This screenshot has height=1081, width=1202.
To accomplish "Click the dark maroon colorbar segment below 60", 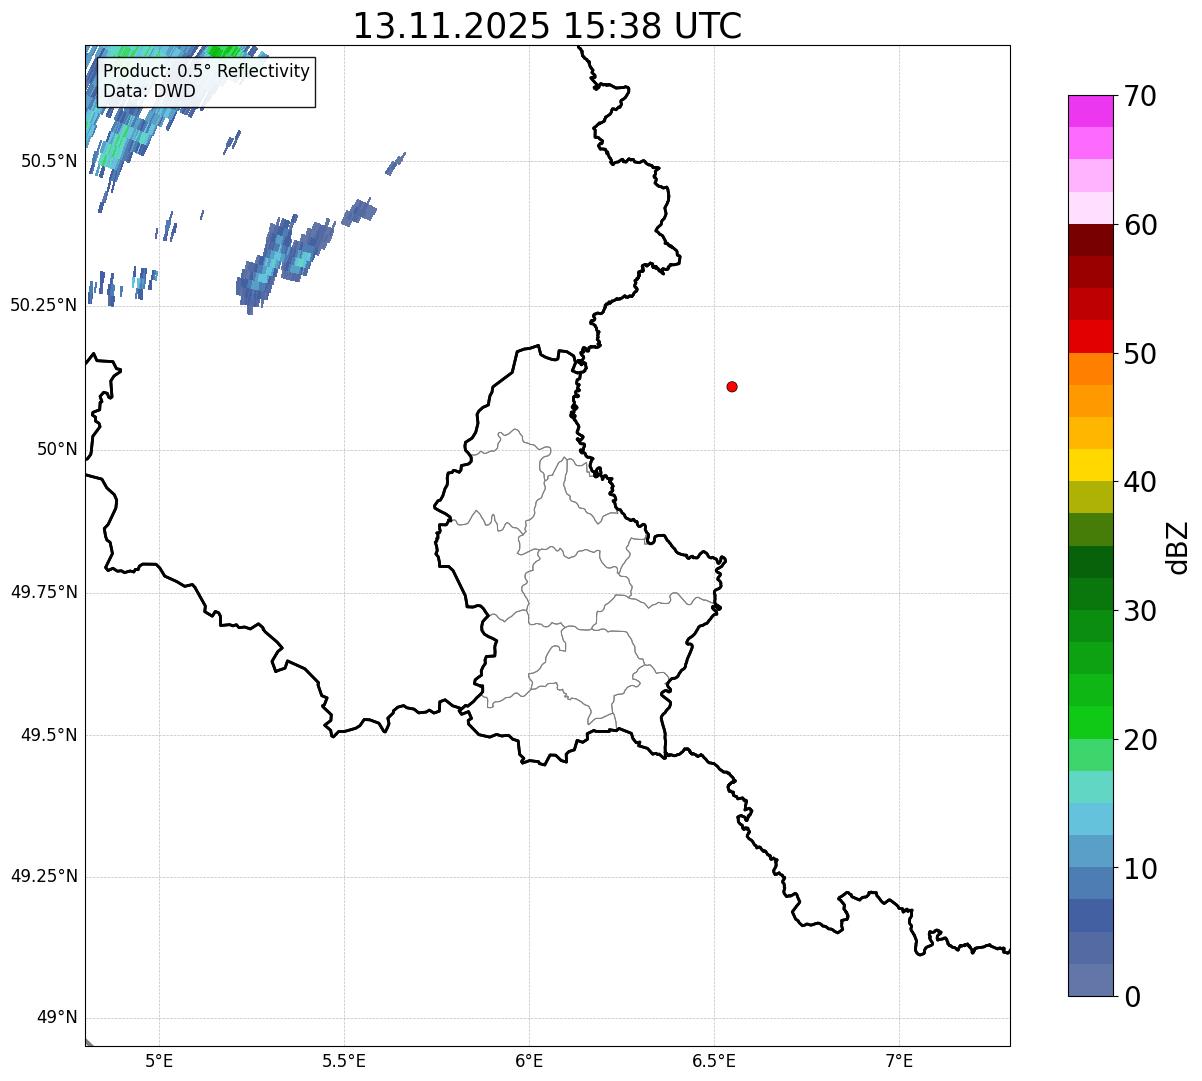I will point(1090,240).
